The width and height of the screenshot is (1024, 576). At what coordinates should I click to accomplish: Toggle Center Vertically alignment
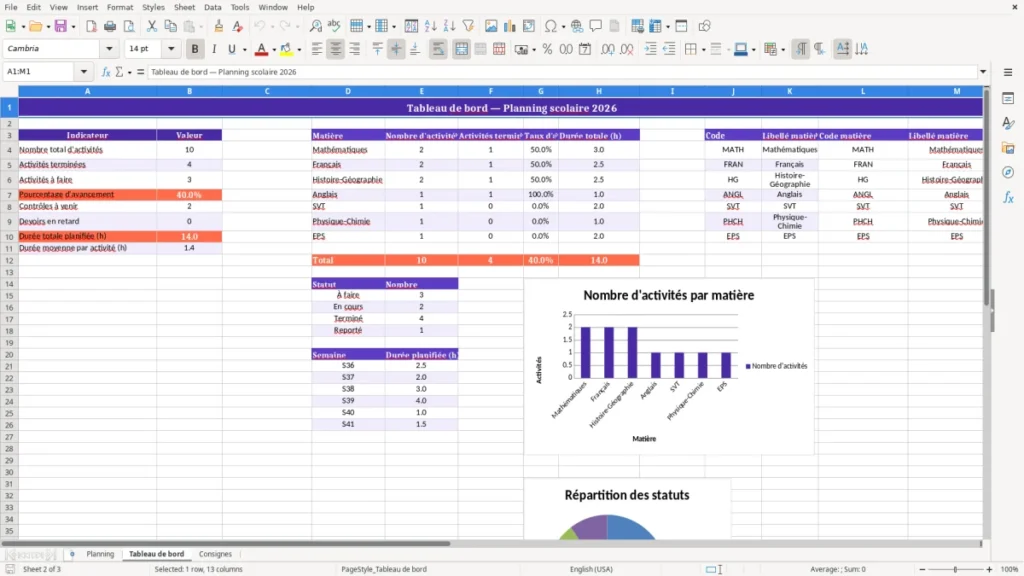point(396,49)
